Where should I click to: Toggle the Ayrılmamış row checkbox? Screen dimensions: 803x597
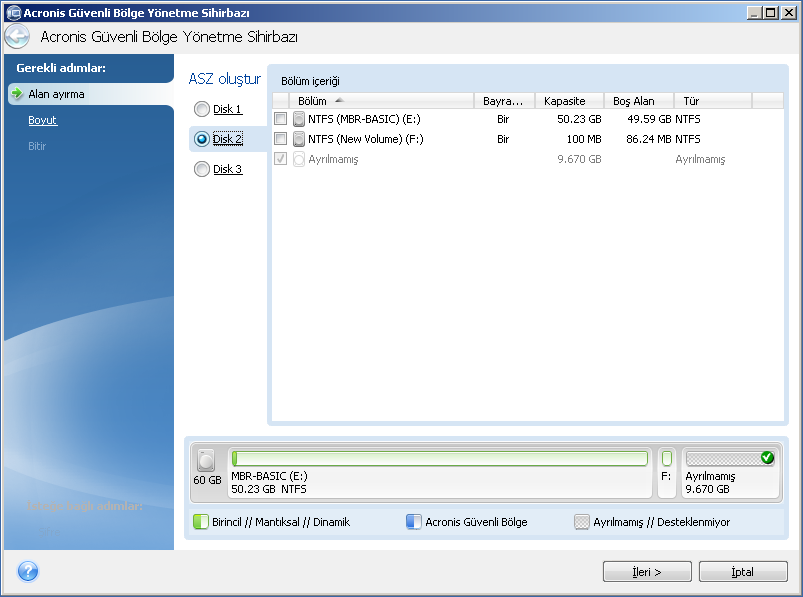280,159
